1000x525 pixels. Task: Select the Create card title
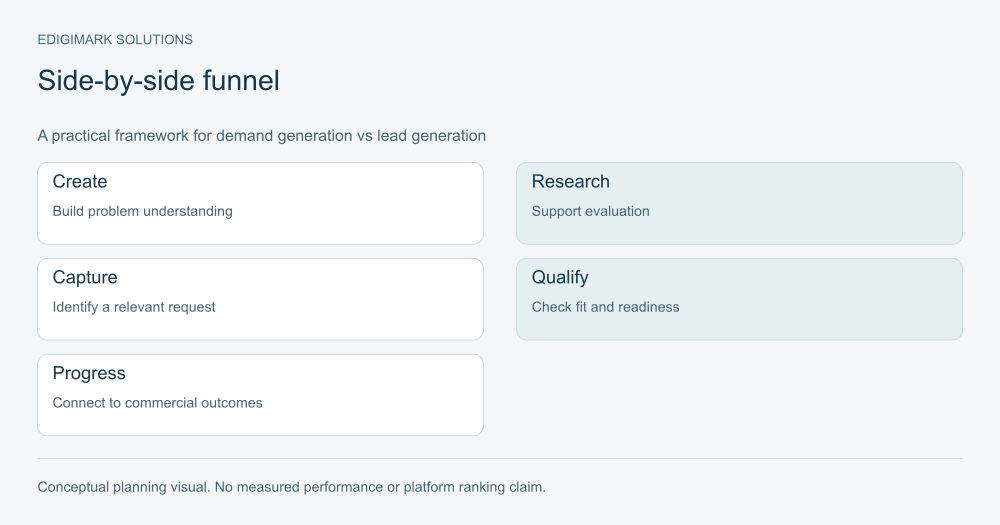click(80, 181)
